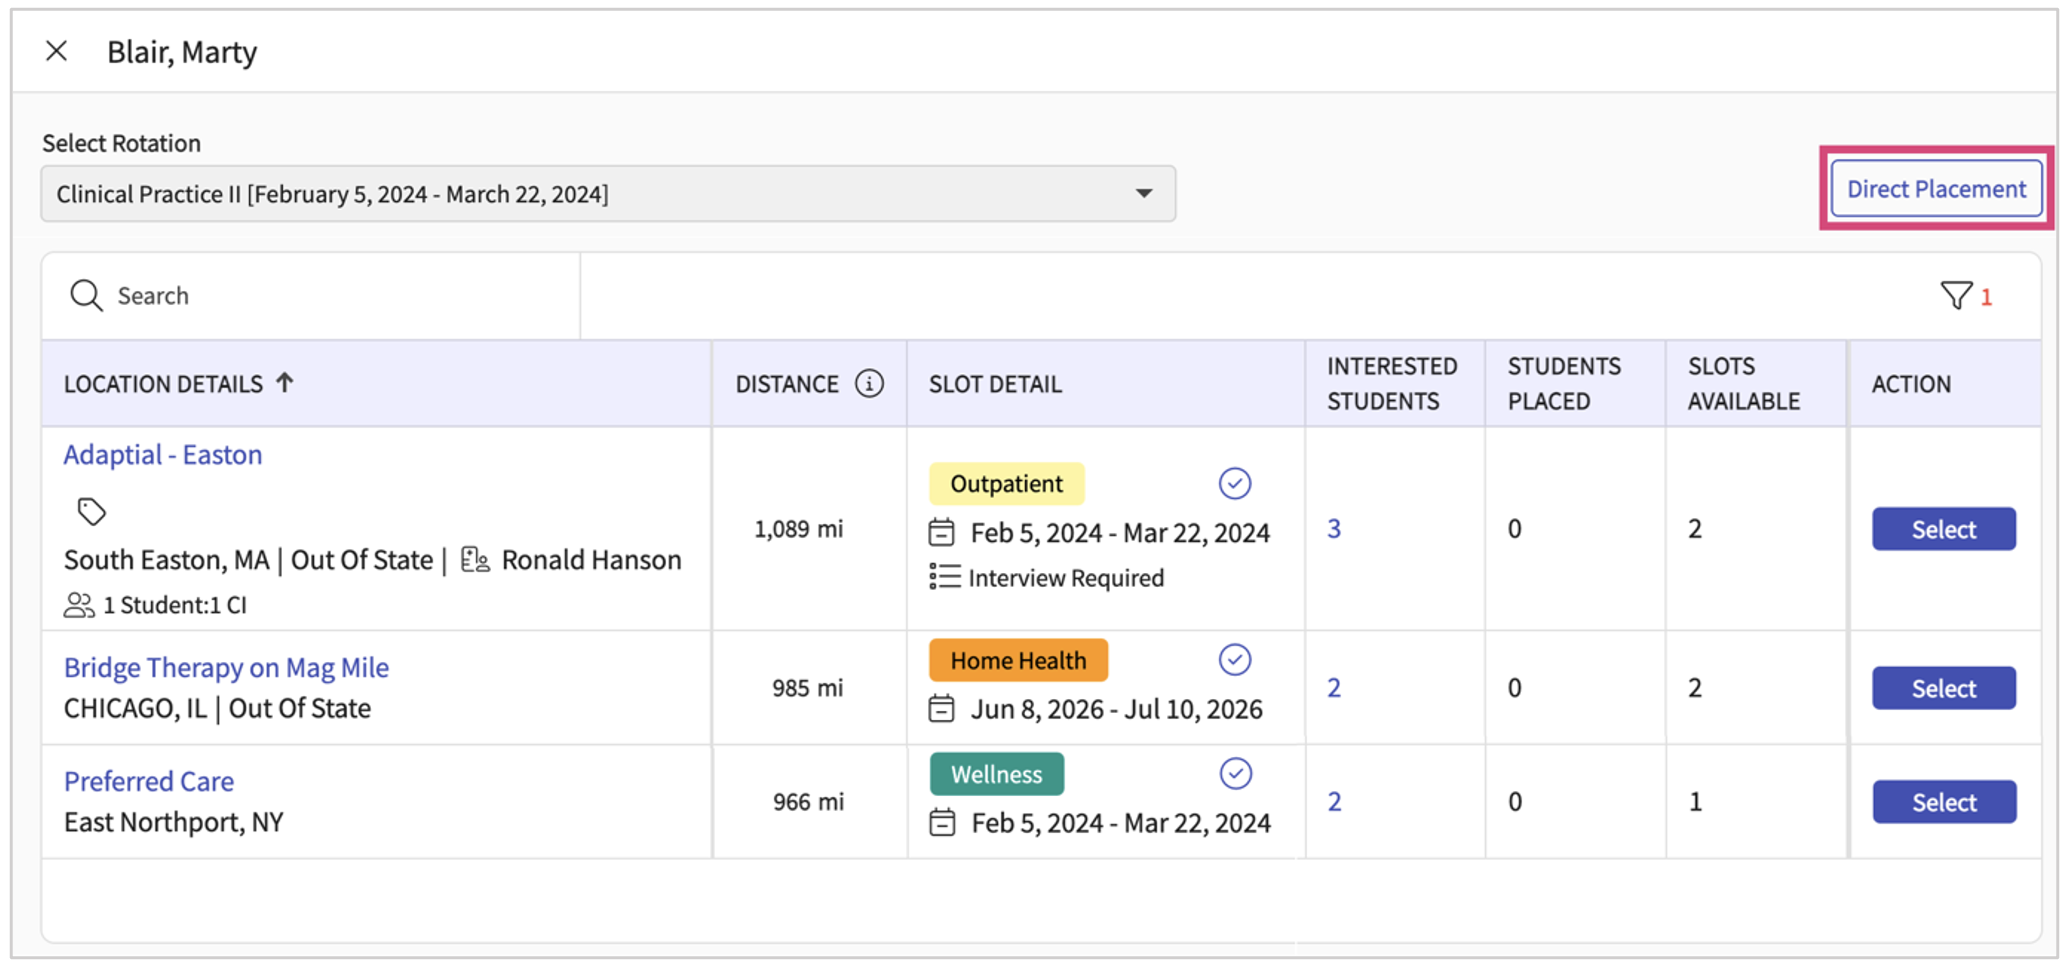Open the Adaptial - Easton location link
2072x968 pixels.
pyautogui.click(x=163, y=455)
